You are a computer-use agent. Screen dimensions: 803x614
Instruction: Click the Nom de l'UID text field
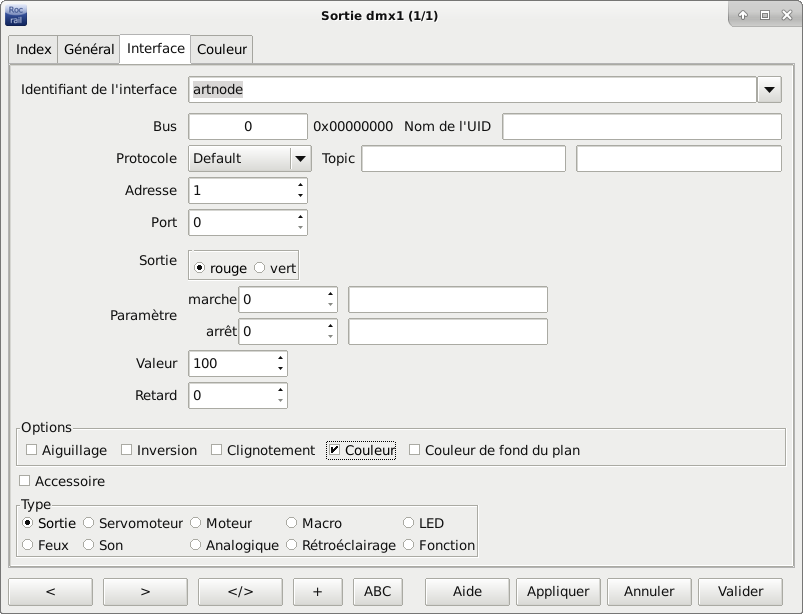click(x=641, y=127)
